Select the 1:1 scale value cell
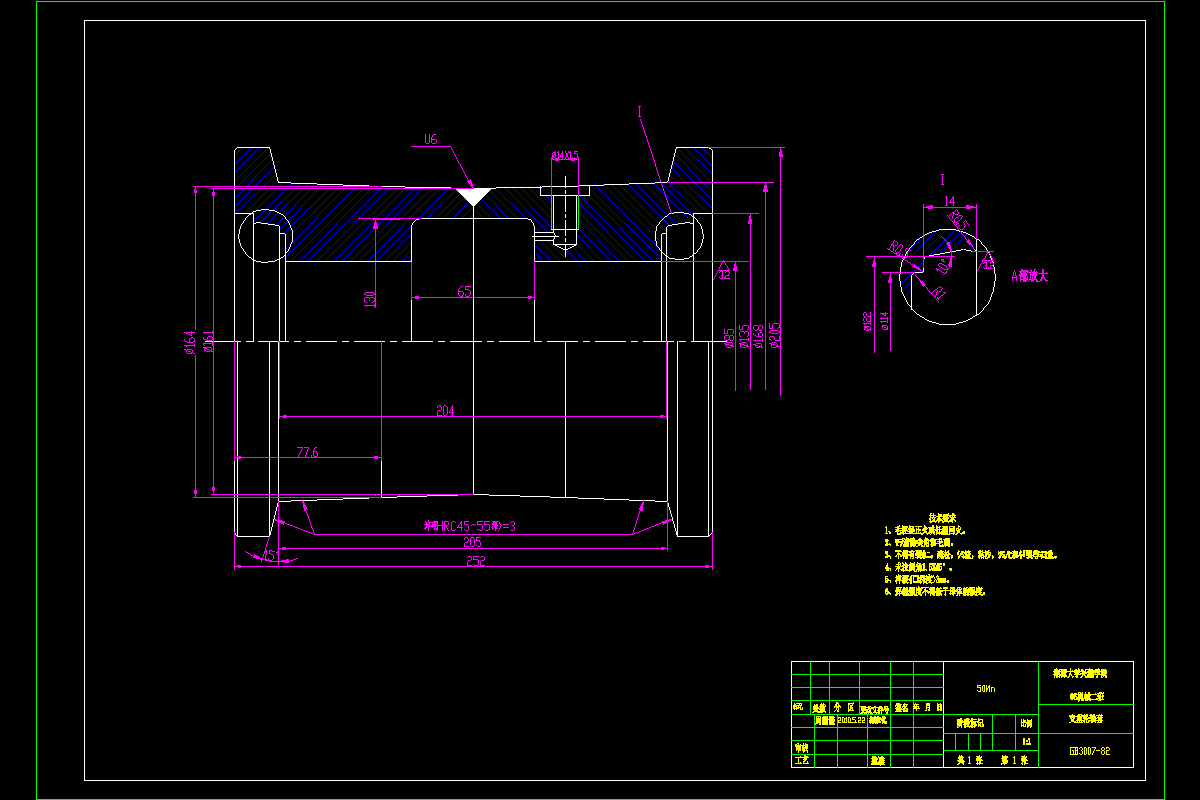 click(x=1027, y=741)
